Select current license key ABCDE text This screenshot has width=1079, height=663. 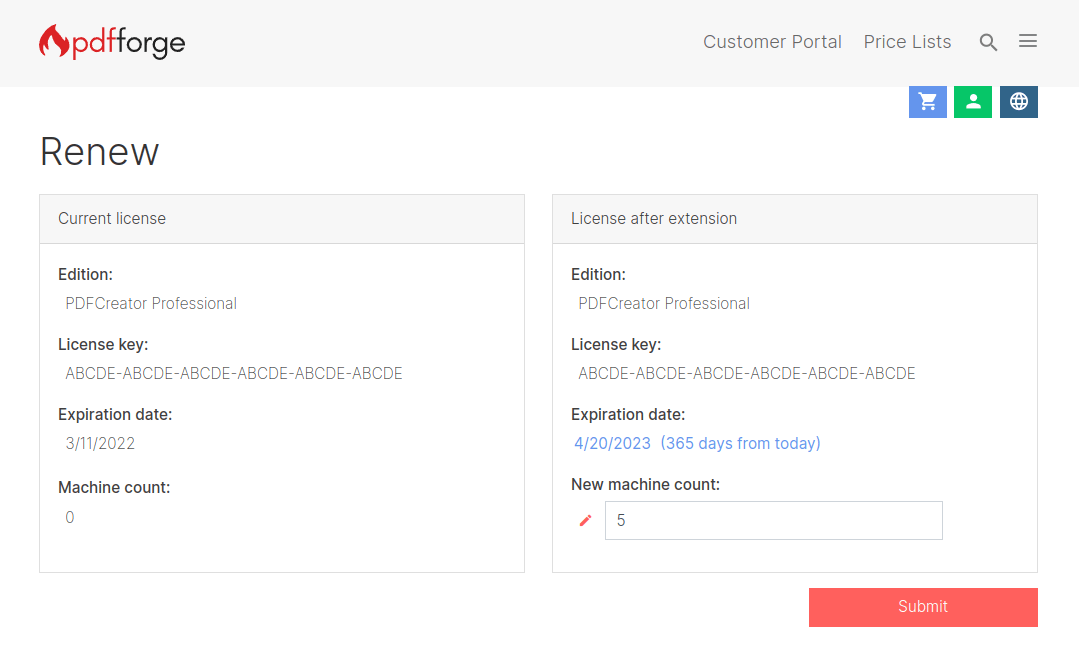coord(233,374)
